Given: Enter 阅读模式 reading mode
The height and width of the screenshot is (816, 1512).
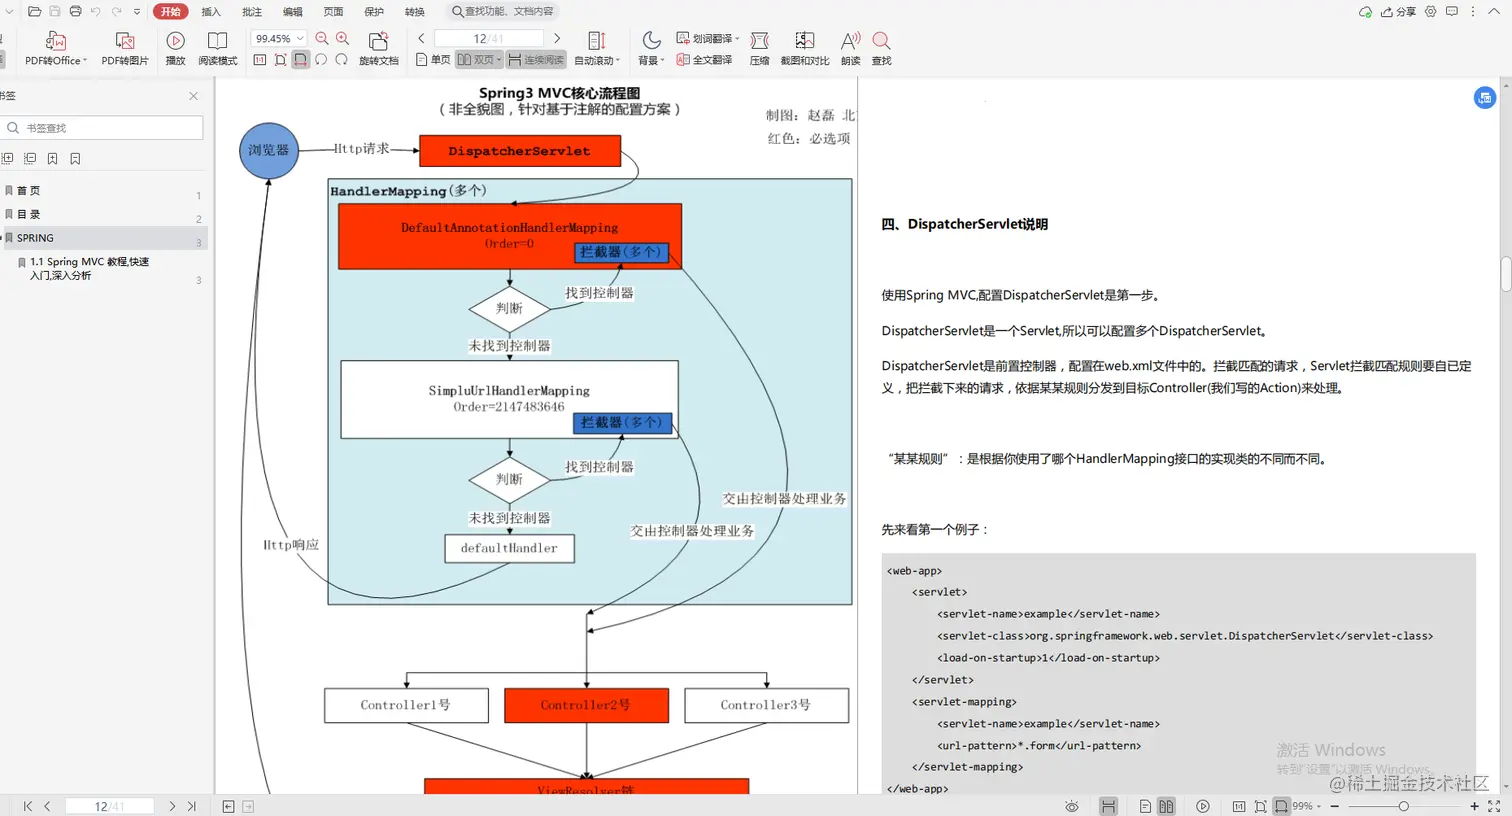Looking at the screenshot, I should pyautogui.click(x=218, y=47).
